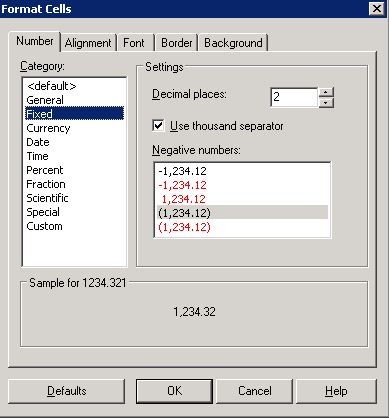The height and width of the screenshot is (418, 389).
Task: Pick the Currency category
Action: click(74, 128)
